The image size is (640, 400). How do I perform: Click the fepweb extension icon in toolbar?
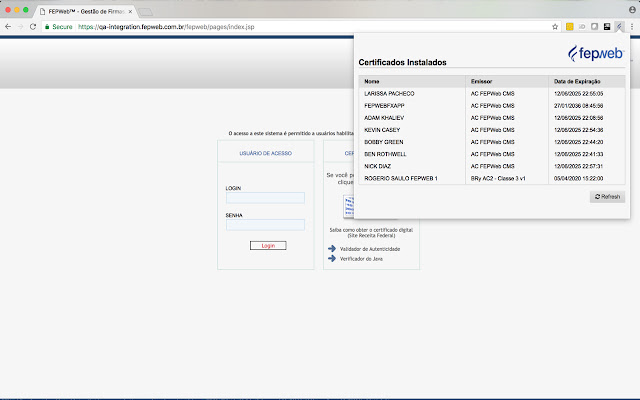point(619,27)
